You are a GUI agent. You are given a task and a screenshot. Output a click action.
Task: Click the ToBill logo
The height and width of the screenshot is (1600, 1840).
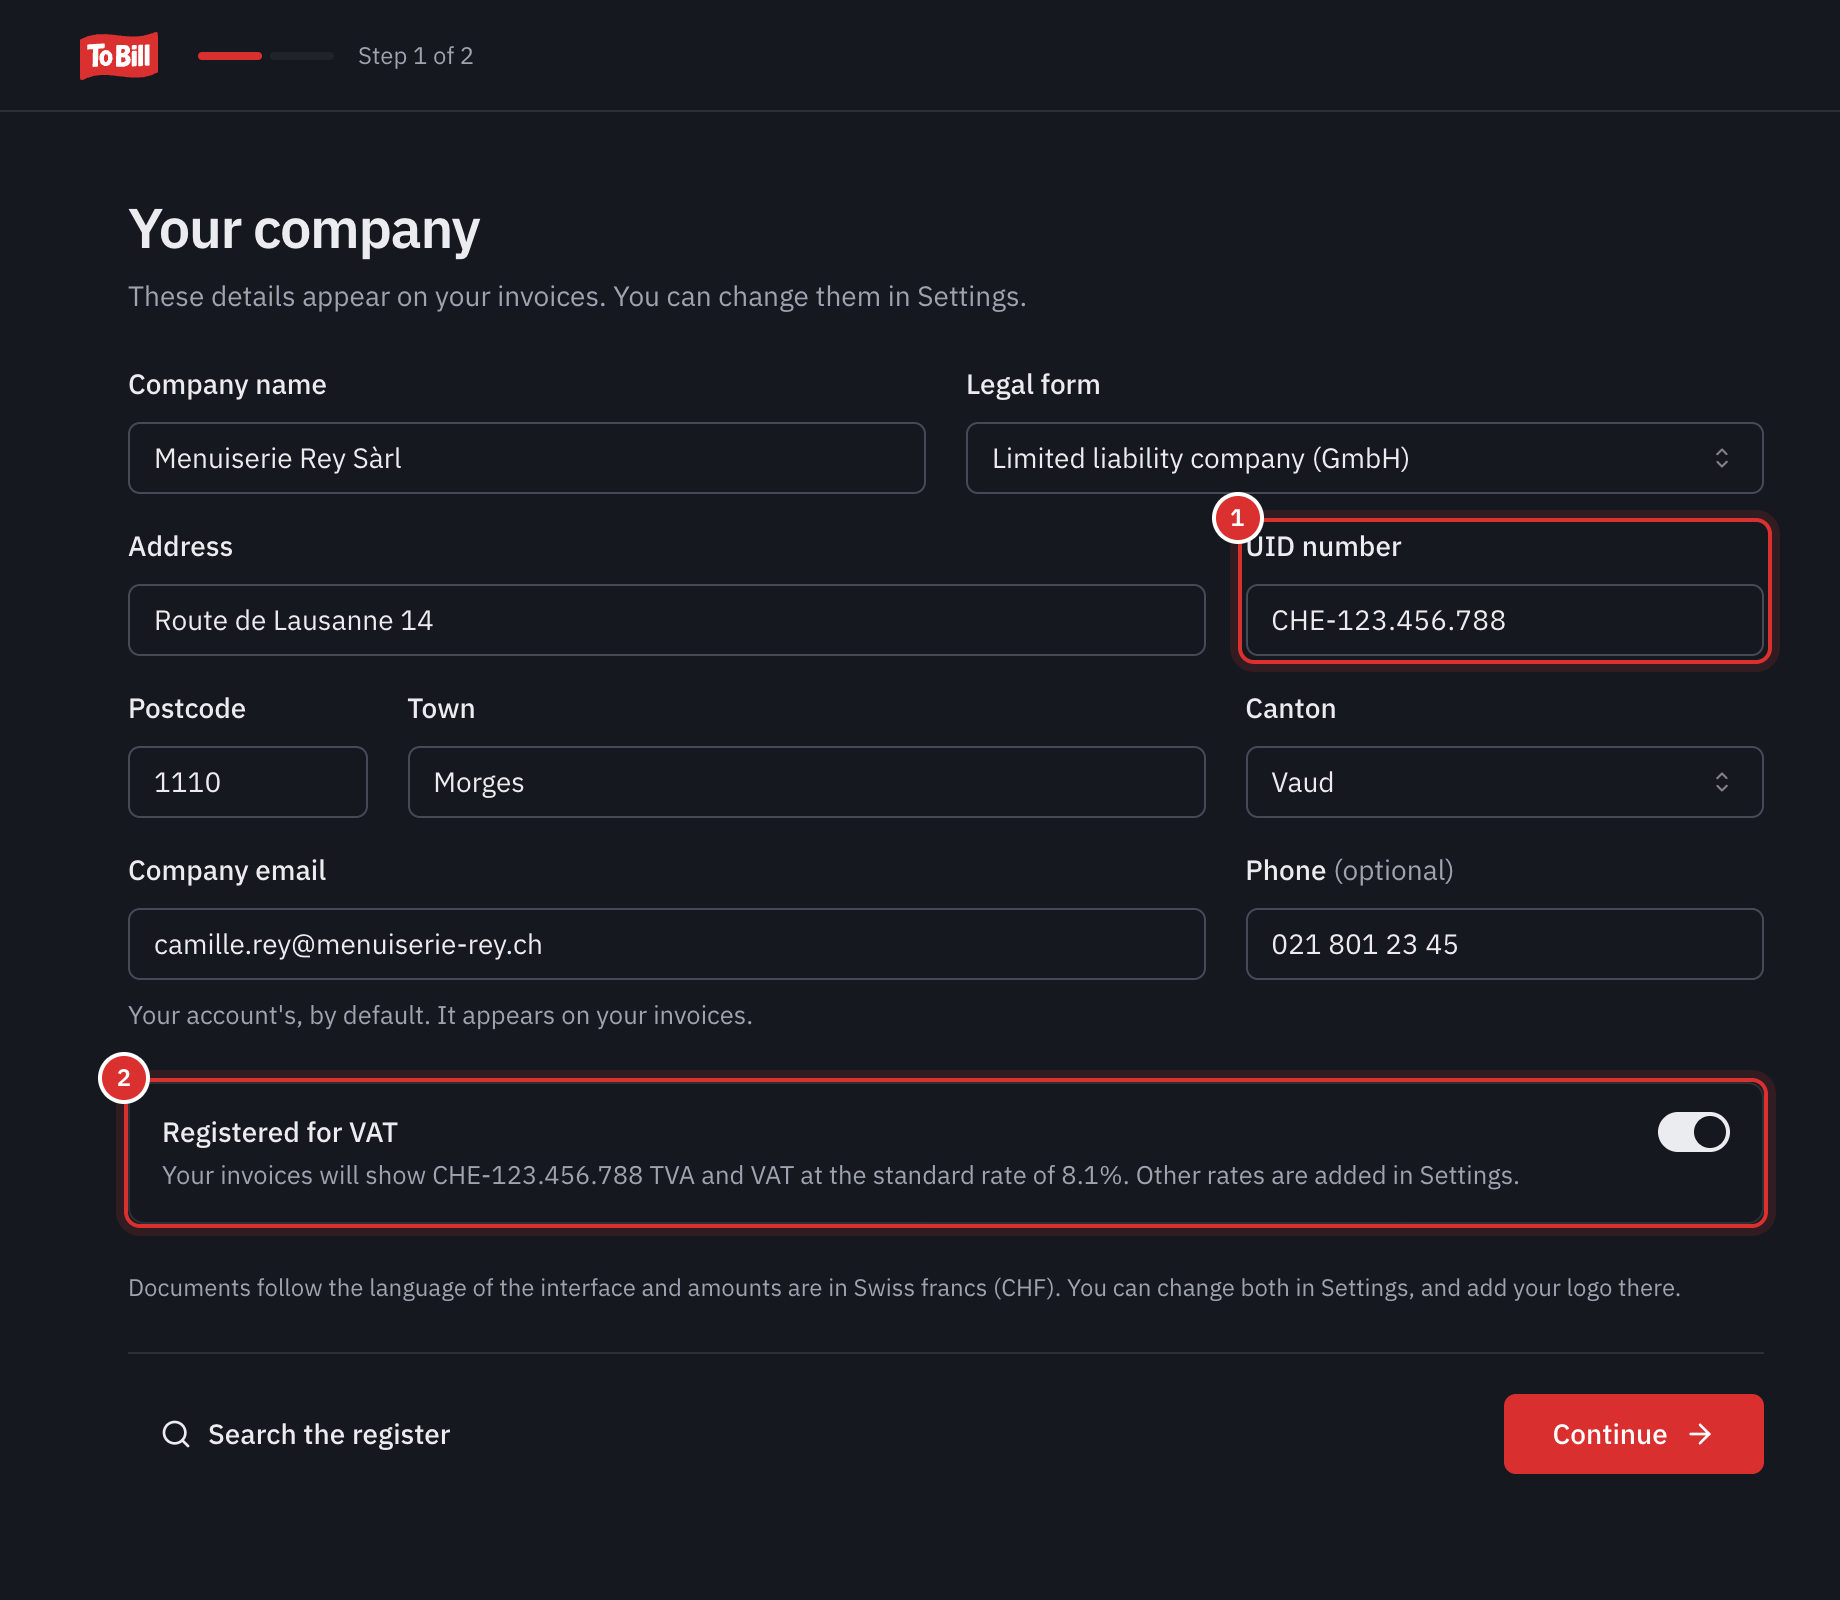119,56
